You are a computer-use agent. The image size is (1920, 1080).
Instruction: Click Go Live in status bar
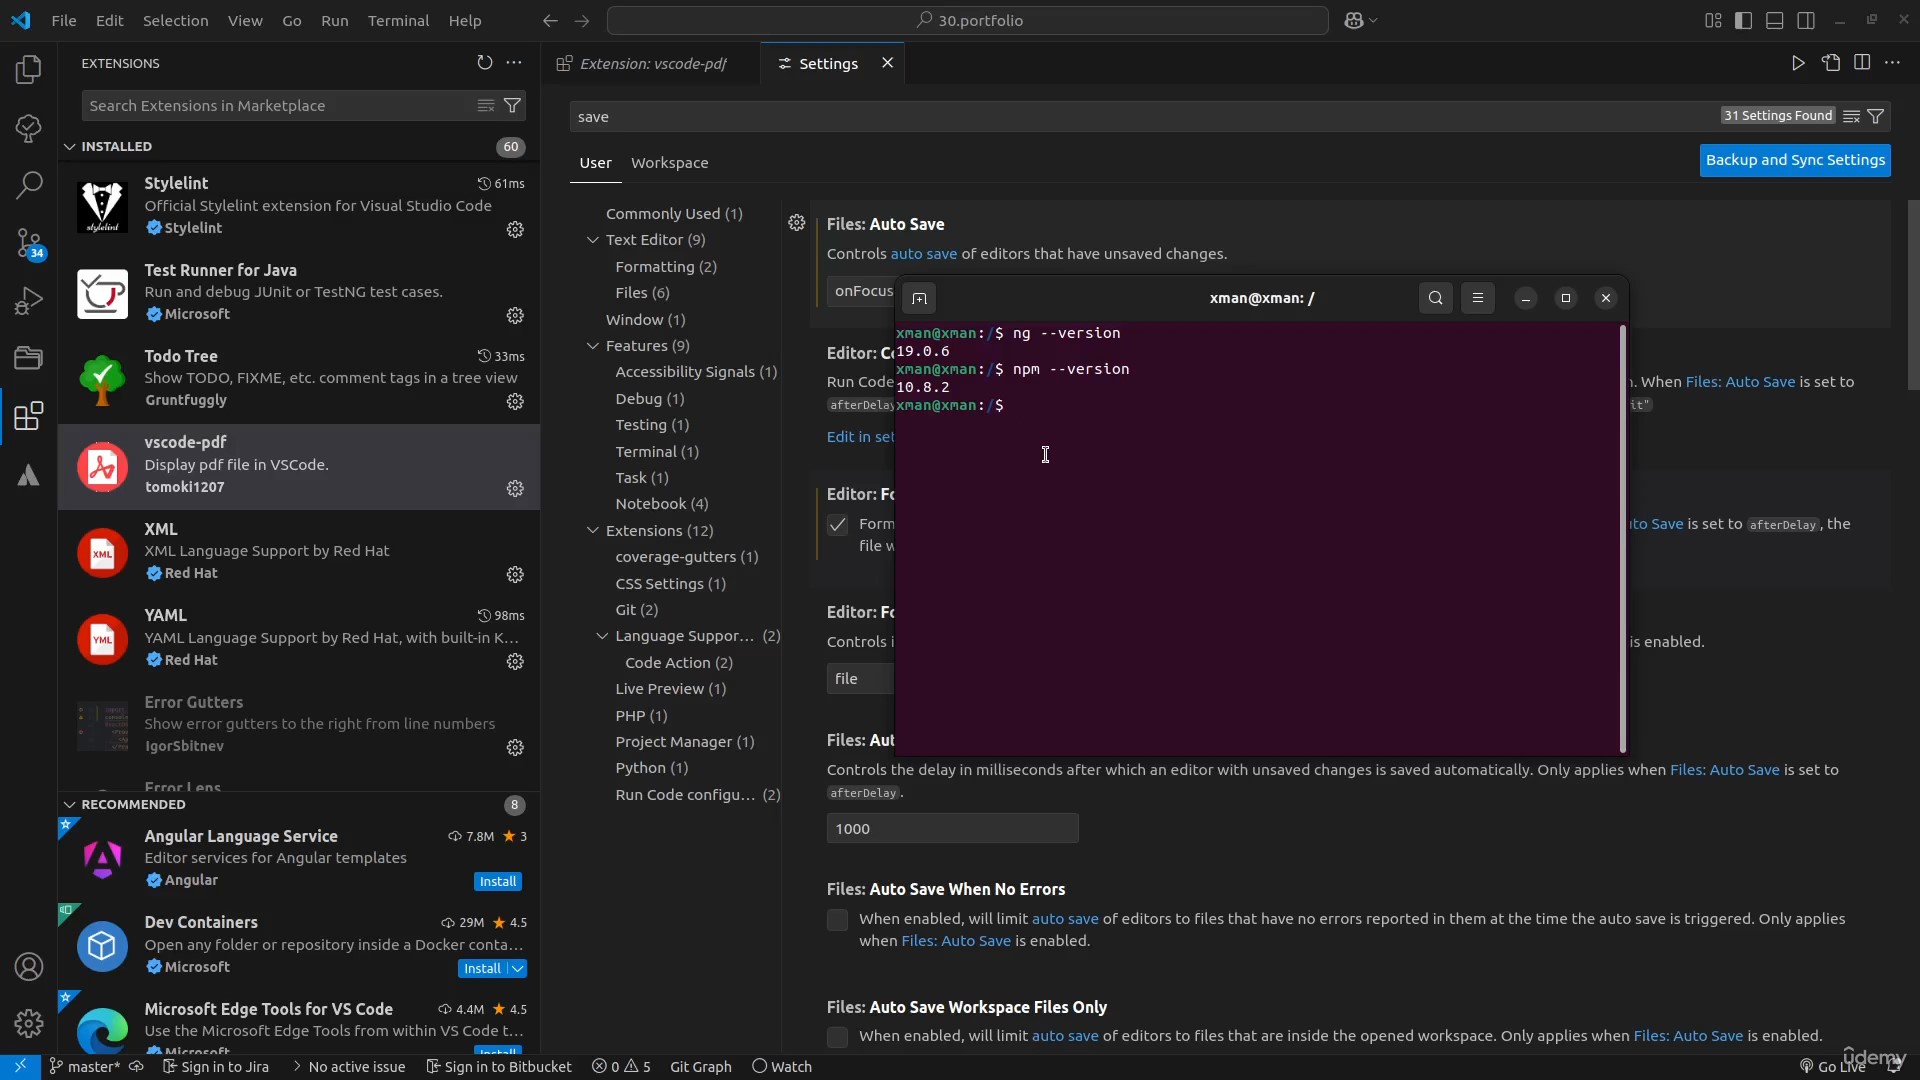(1832, 1066)
